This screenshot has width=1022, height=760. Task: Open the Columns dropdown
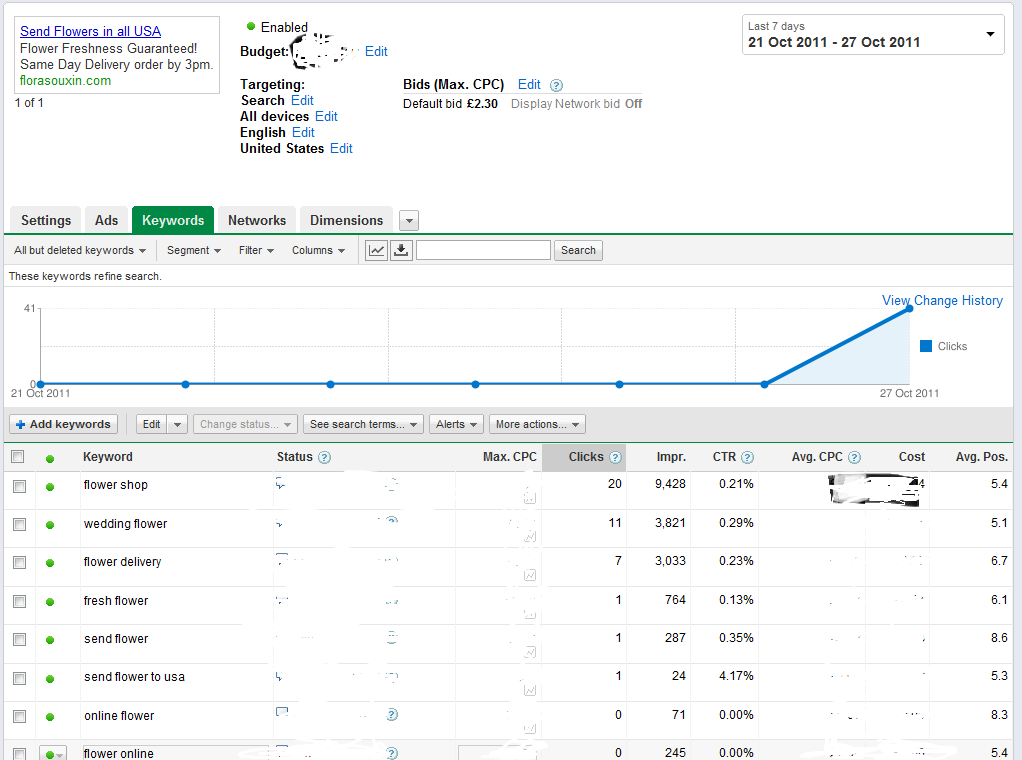(x=318, y=250)
